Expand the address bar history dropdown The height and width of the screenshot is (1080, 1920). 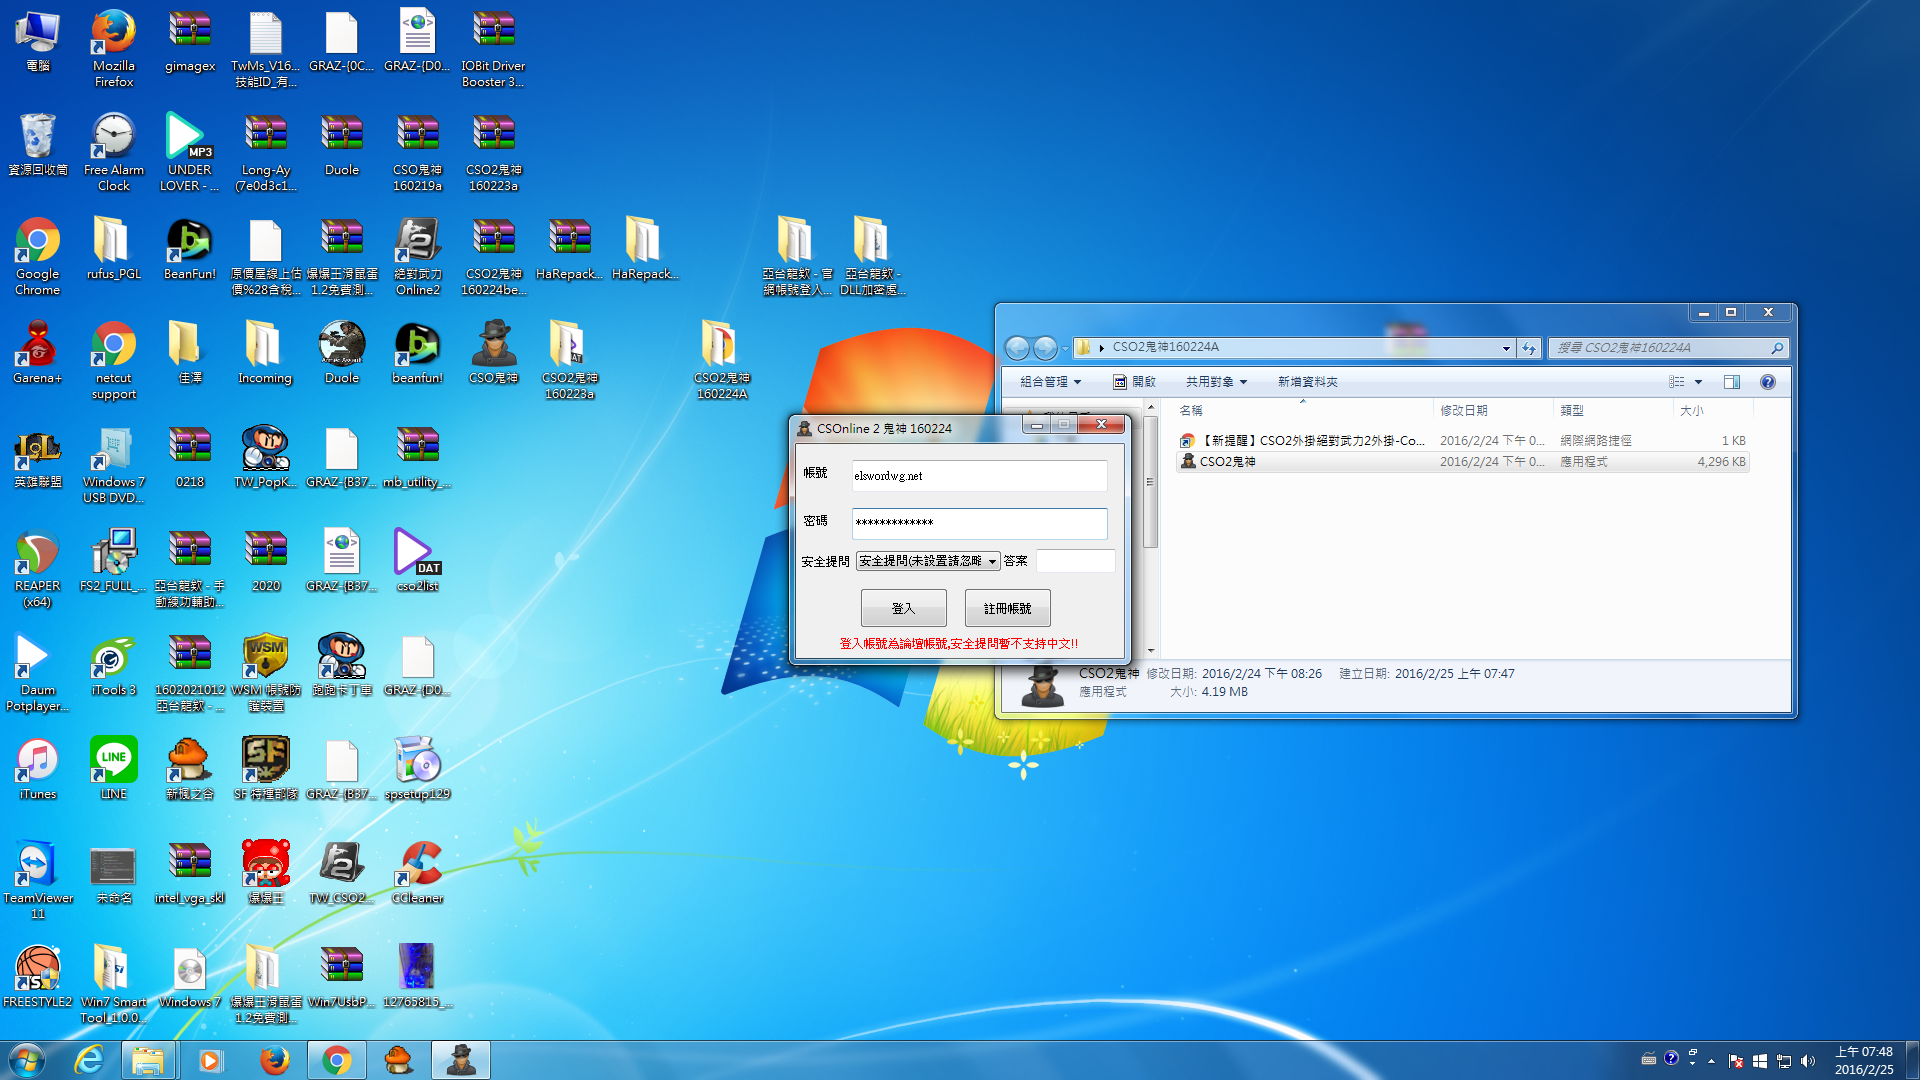point(1506,348)
